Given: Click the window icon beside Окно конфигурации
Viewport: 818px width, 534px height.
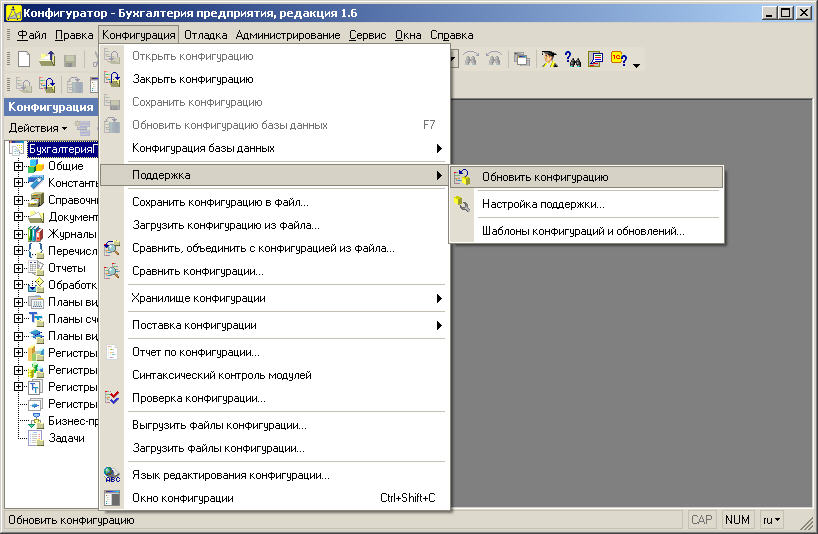Looking at the screenshot, I should point(112,498).
